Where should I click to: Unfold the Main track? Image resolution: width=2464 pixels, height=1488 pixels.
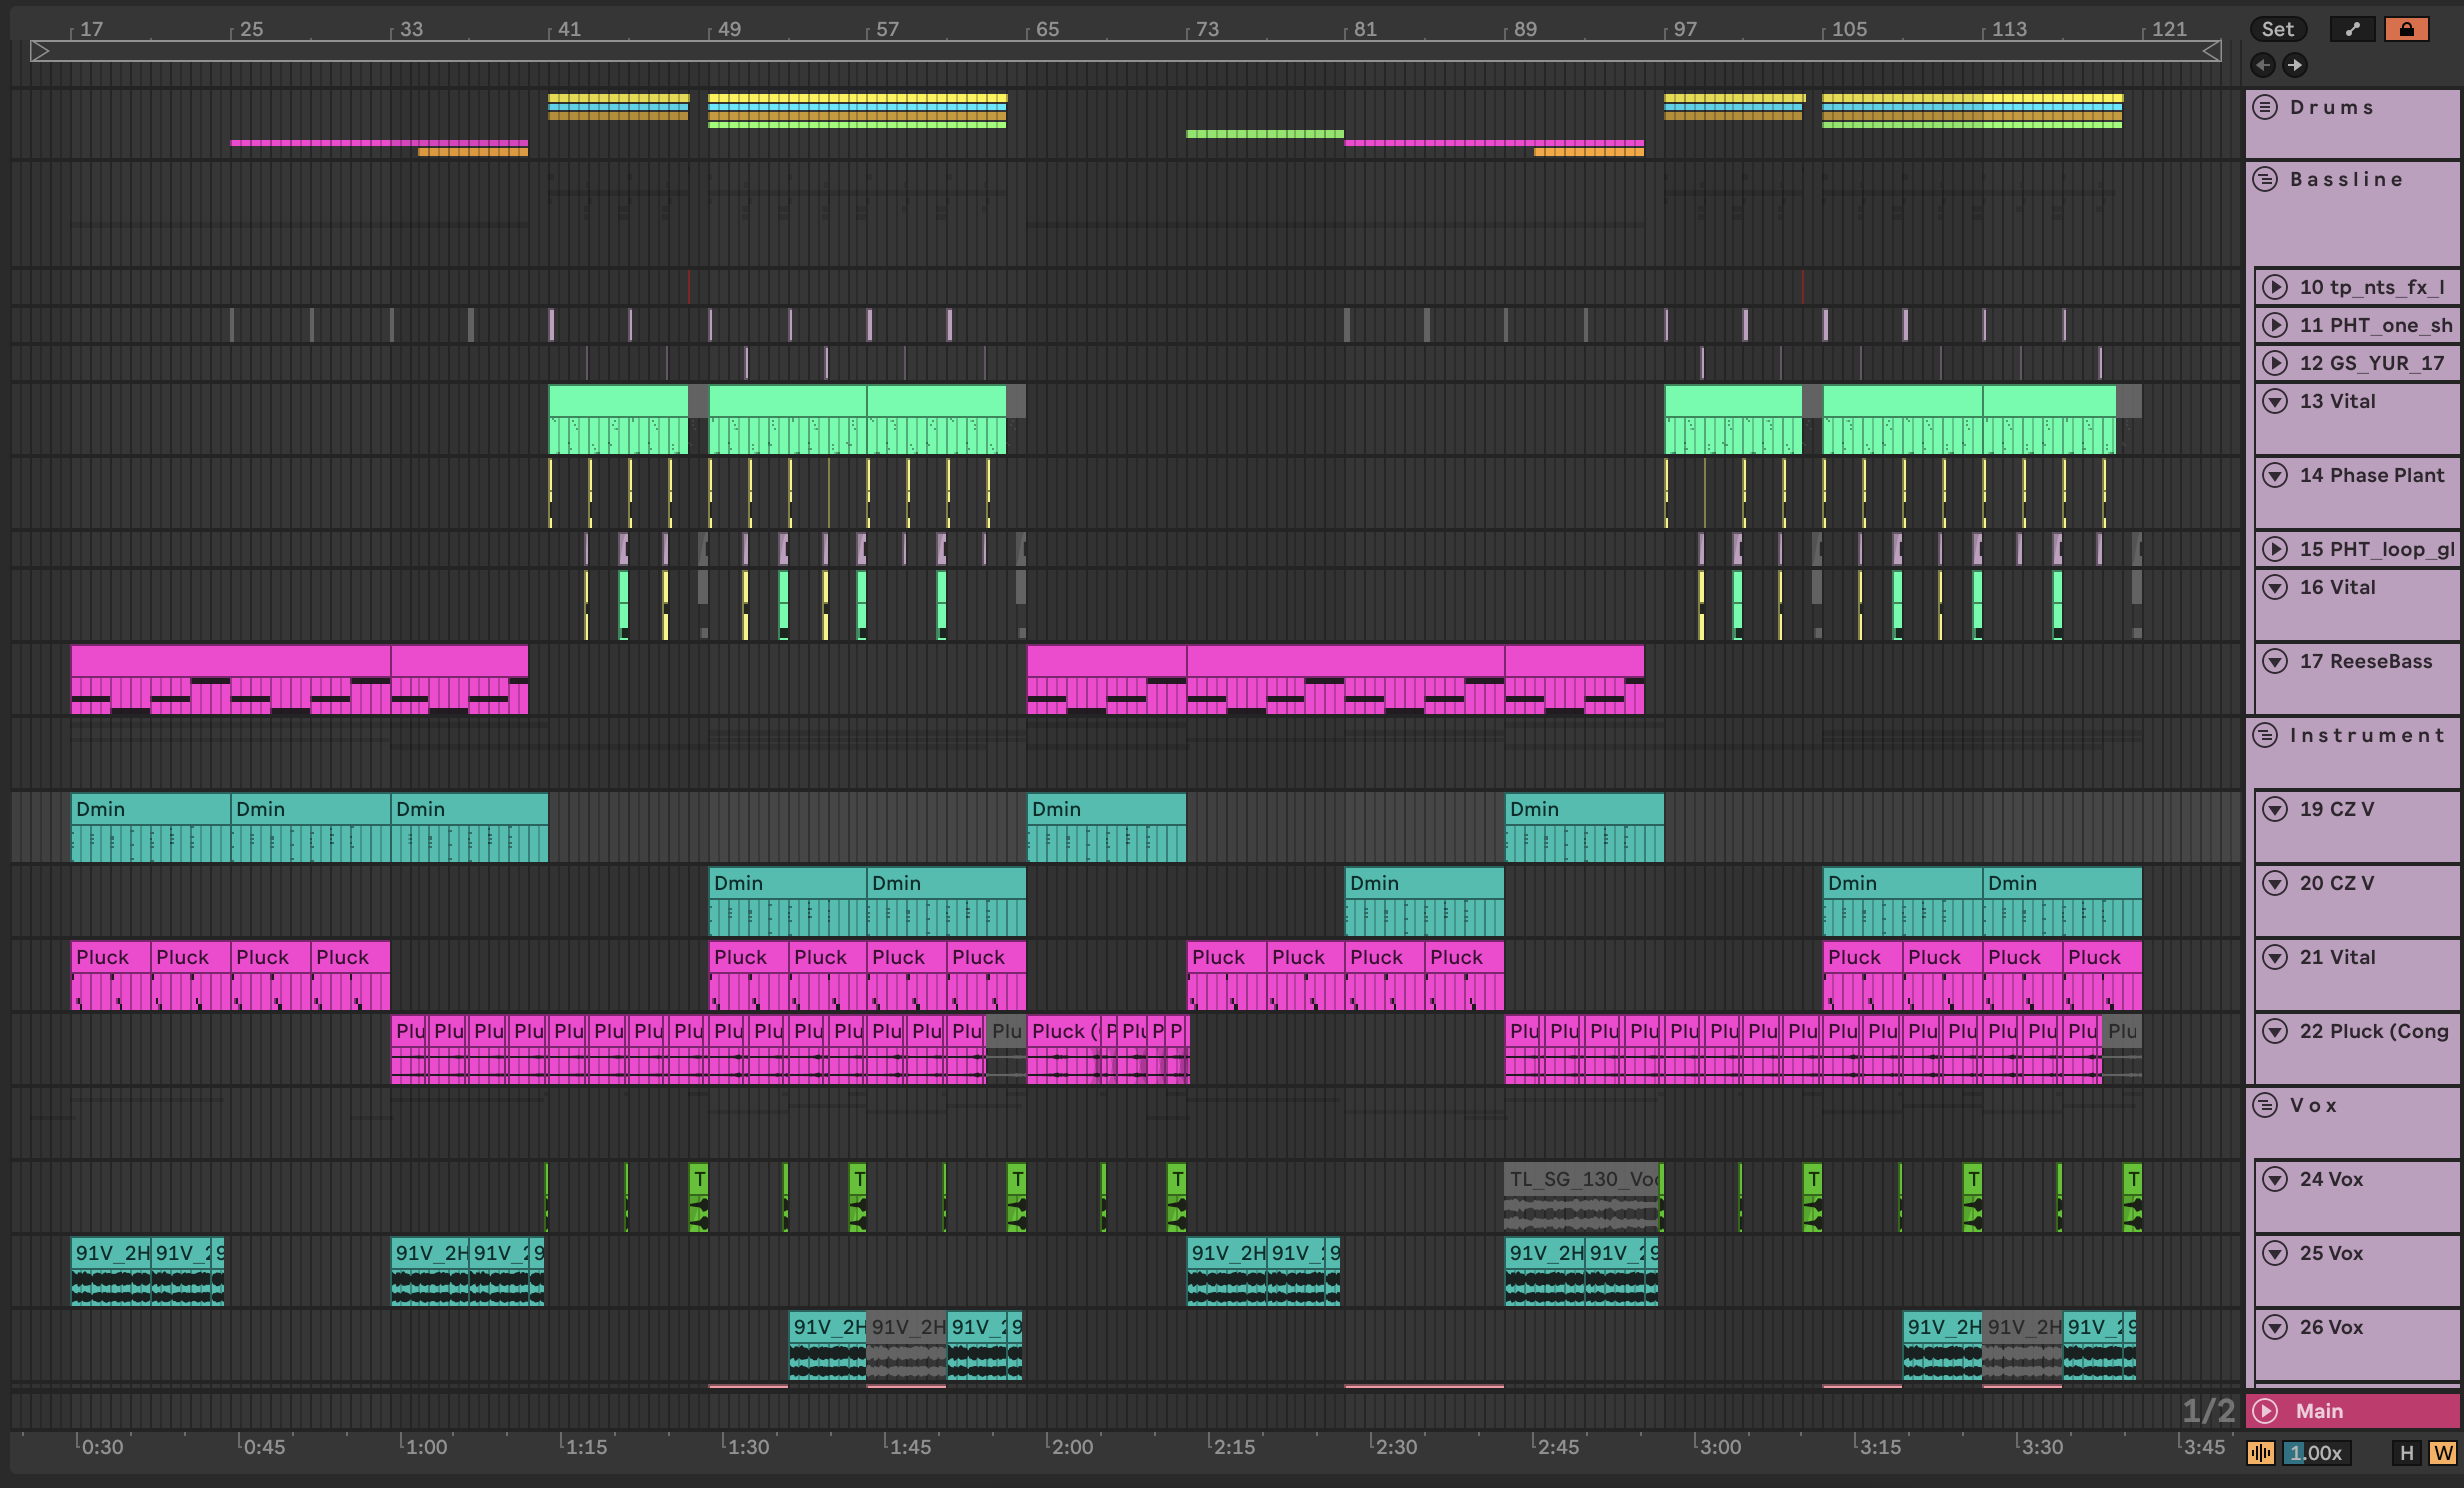pos(2265,1411)
